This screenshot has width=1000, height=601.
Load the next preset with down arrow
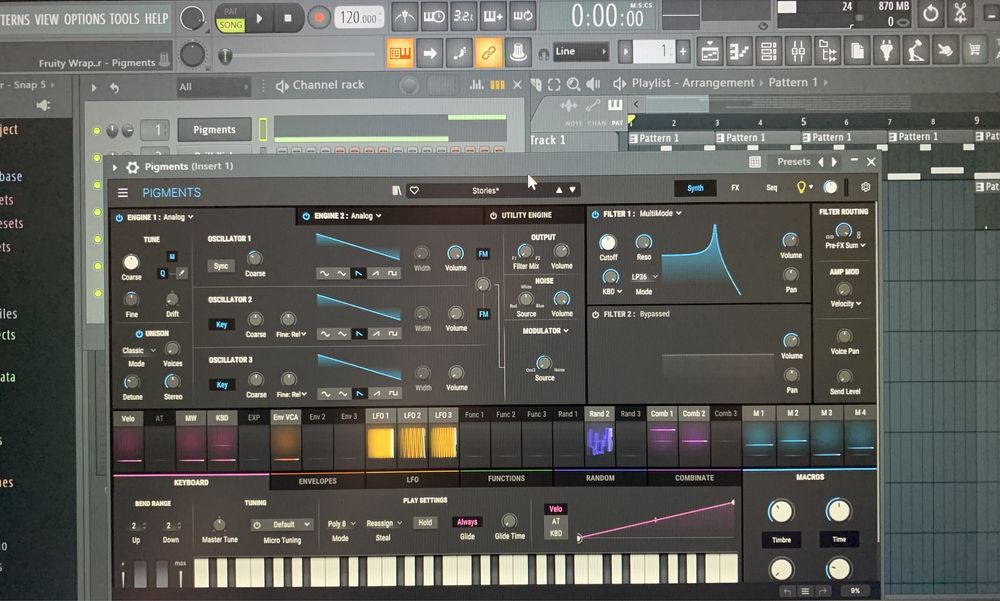click(x=573, y=189)
